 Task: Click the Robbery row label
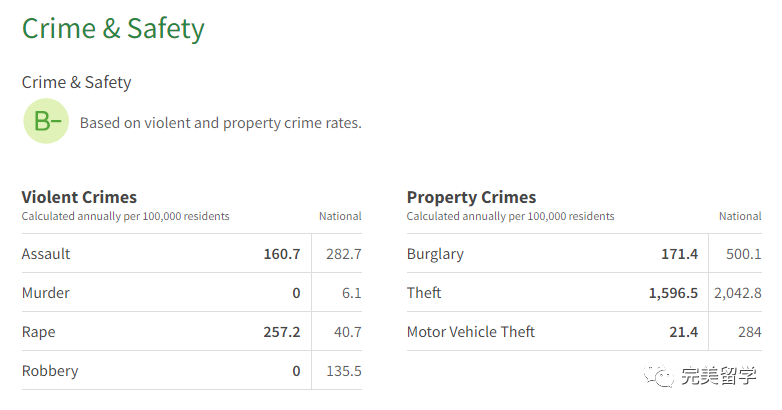pos(50,371)
